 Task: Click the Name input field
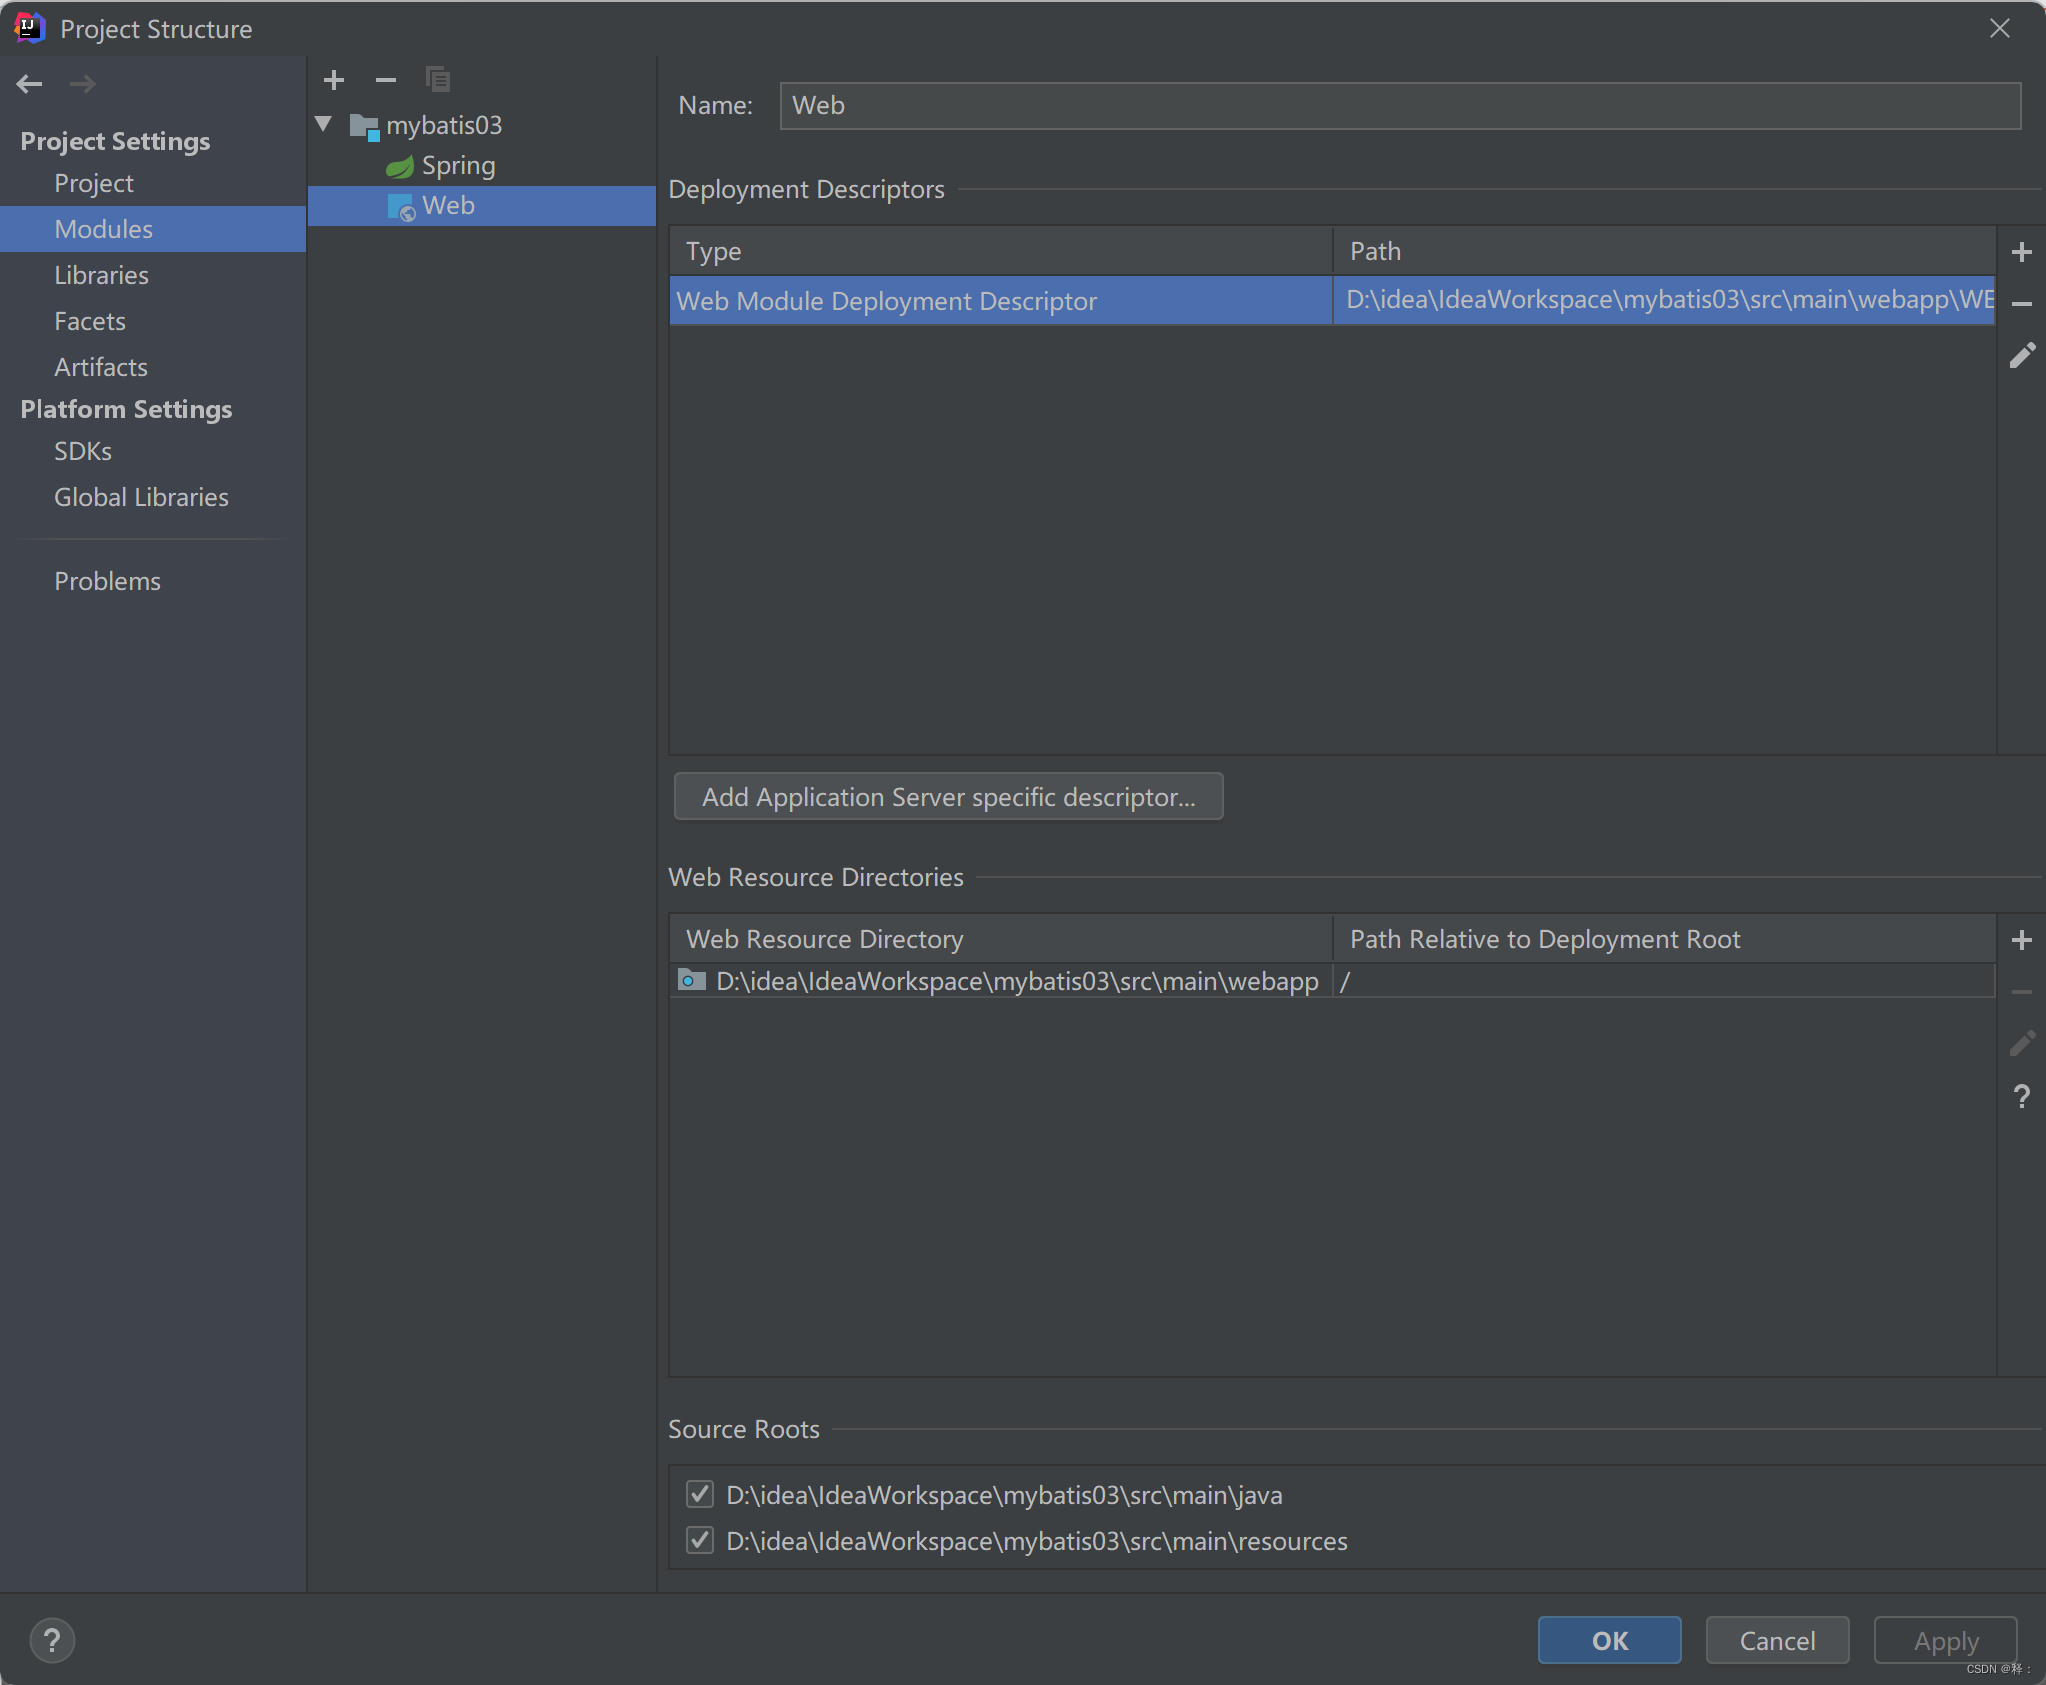click(x=1400, y=106)
